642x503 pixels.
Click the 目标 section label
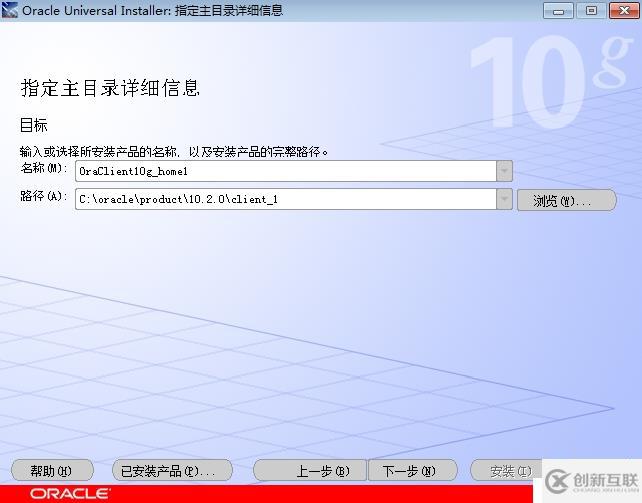(x=34, y=125)
